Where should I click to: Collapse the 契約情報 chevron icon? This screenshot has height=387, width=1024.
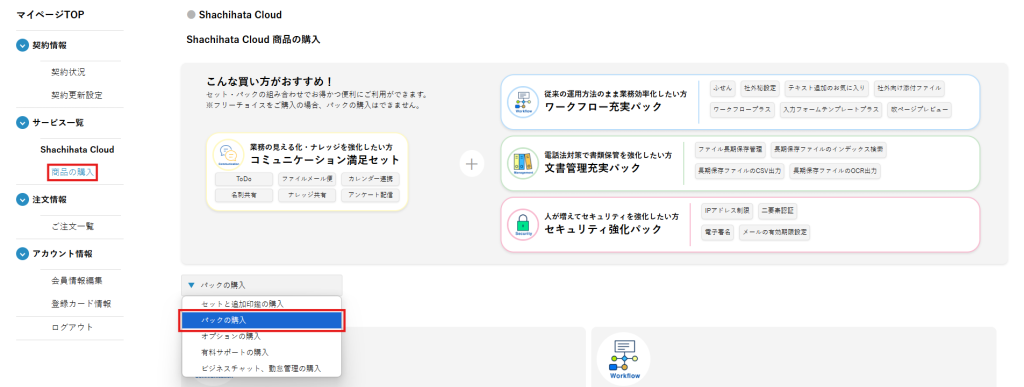(23, 45)
